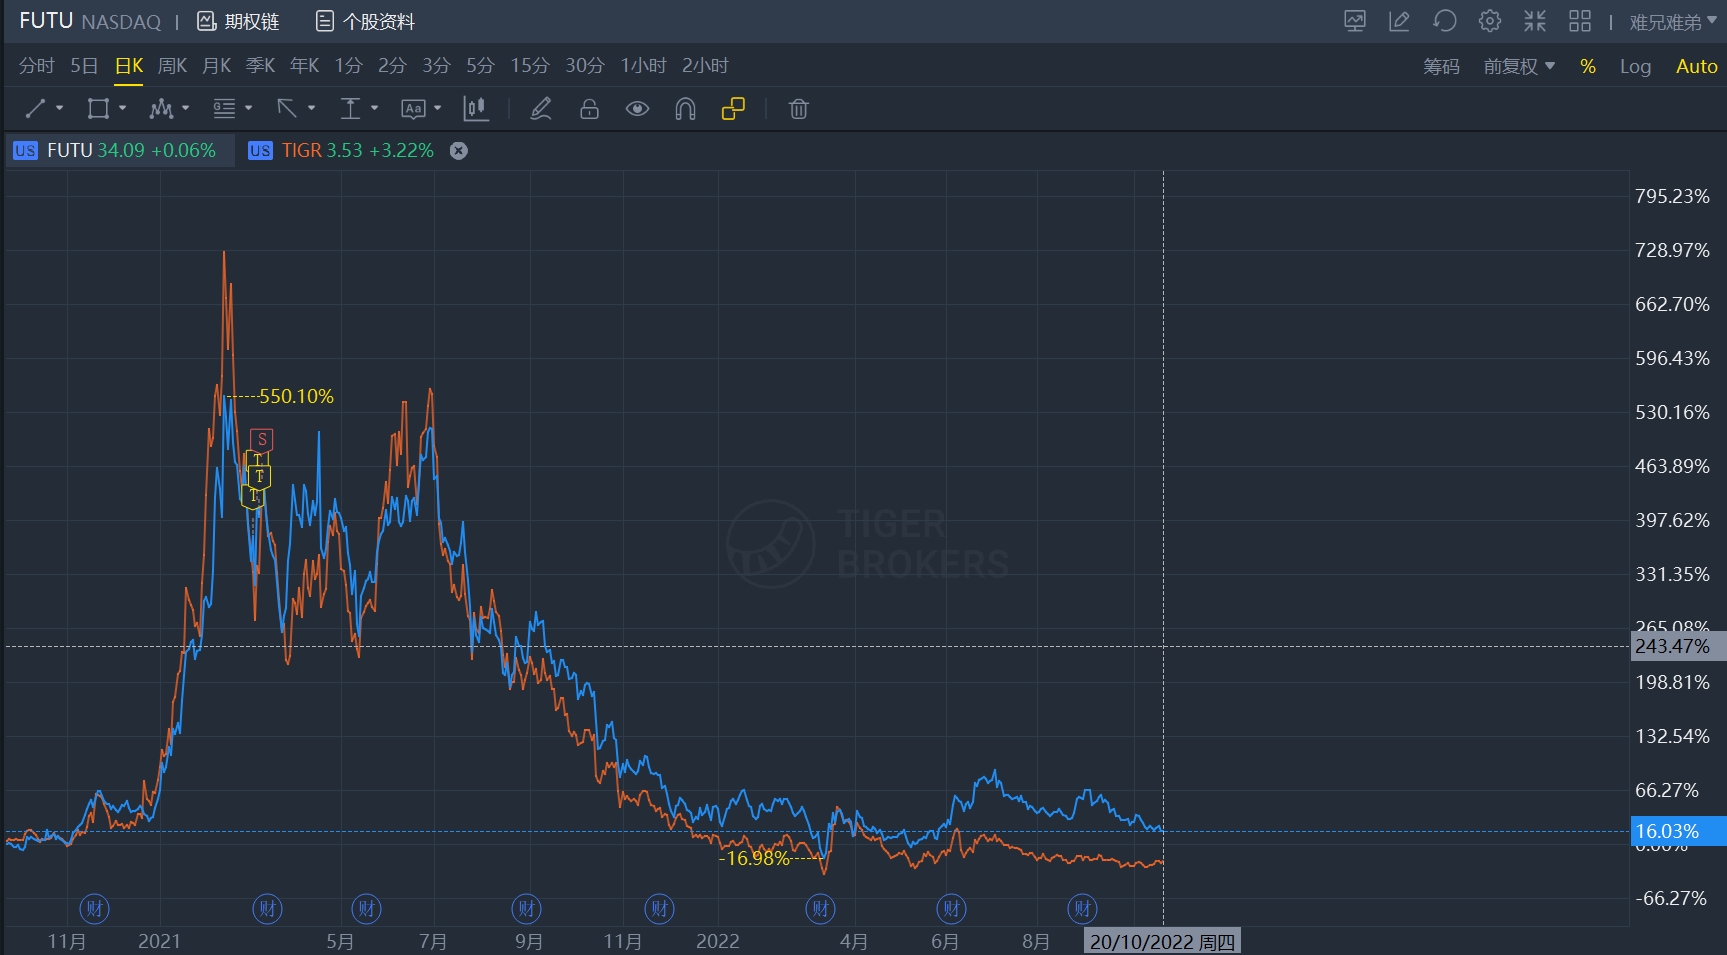Viewport: 1727px width, 955px height.
Task: Click the earnings 财 marker near 6月 2022
Action: (x=951, y=909)
